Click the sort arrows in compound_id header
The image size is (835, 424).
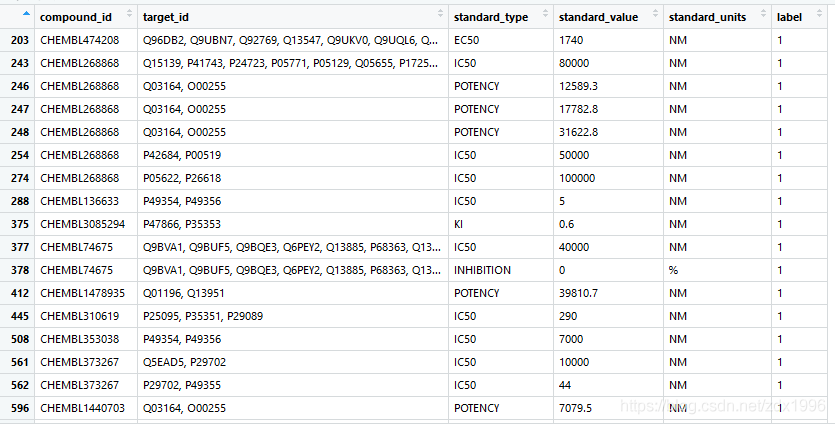coord(130,15)
